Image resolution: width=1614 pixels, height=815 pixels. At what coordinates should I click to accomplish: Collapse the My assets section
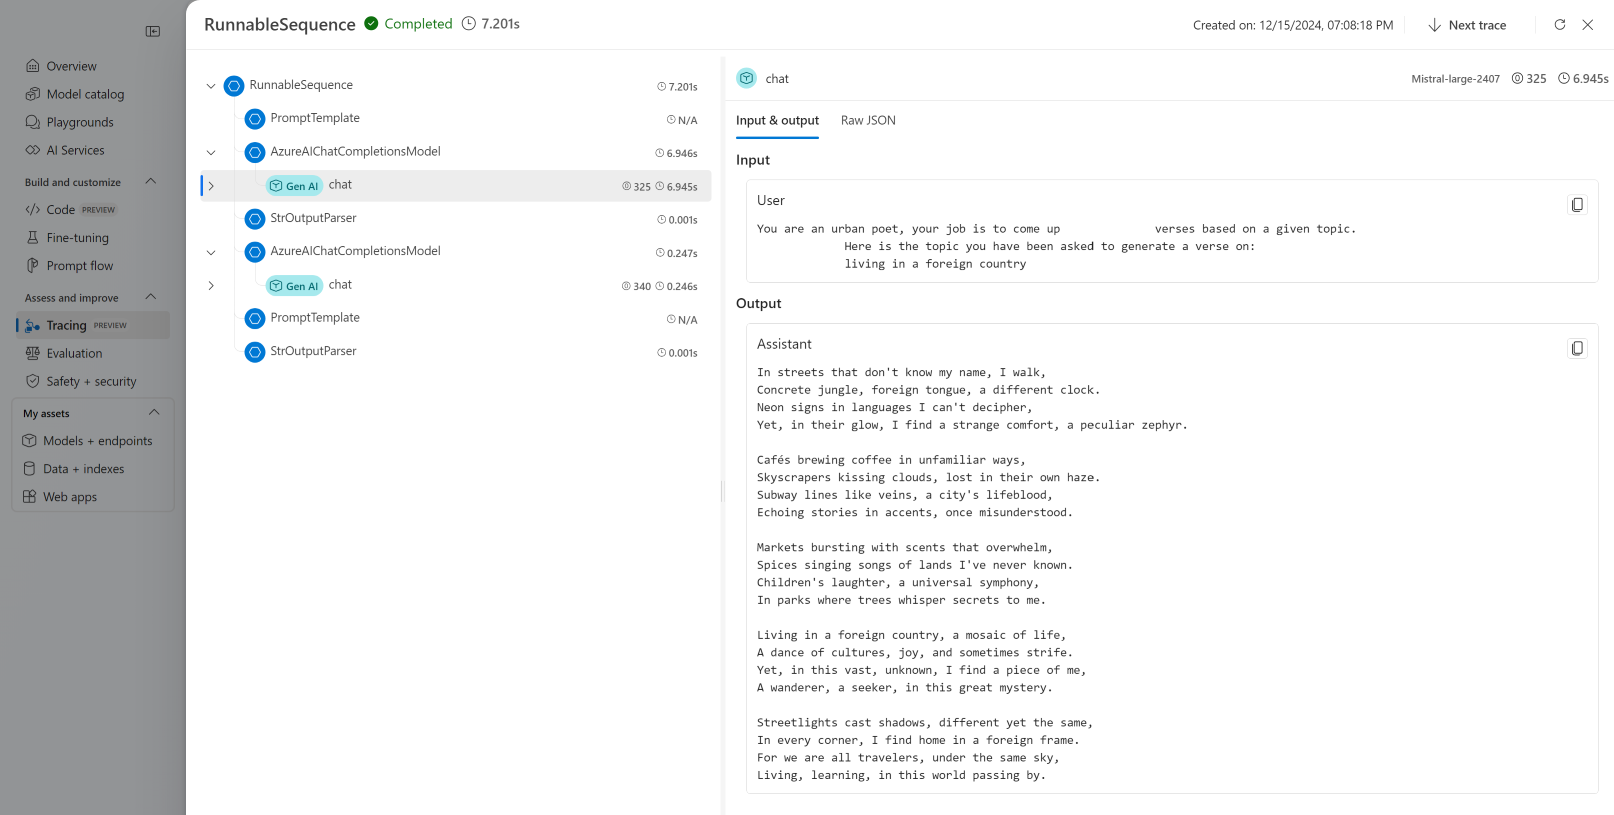click(x=154, y=413)
